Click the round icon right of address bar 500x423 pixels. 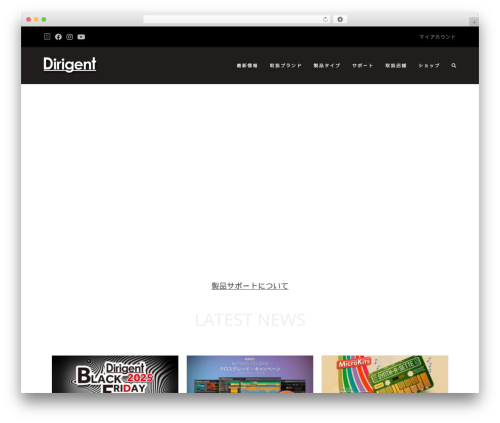point(340,20)
